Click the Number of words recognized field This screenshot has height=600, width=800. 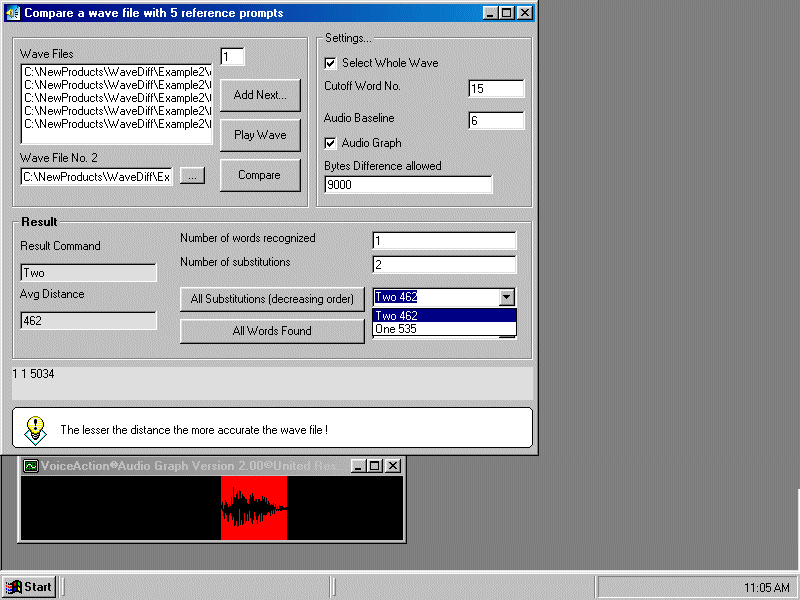444,241
